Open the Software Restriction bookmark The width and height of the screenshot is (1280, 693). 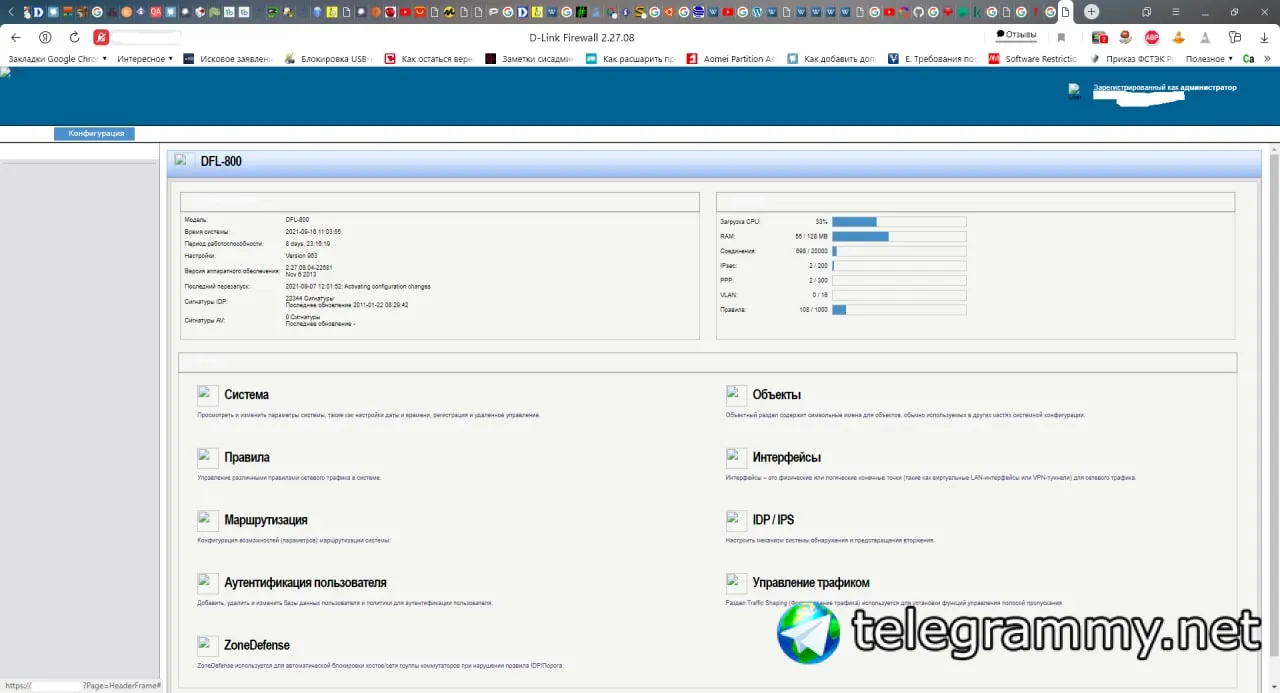point(1033,59)
